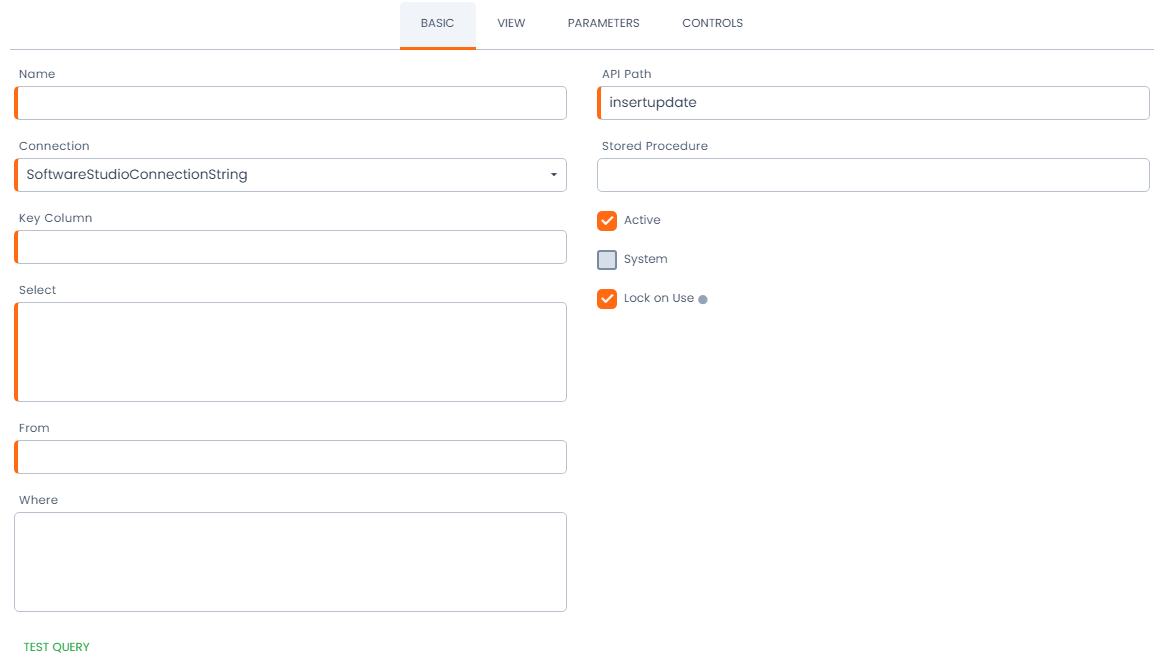
Task: Select the BASIC tab
Action: coord(437,23)
